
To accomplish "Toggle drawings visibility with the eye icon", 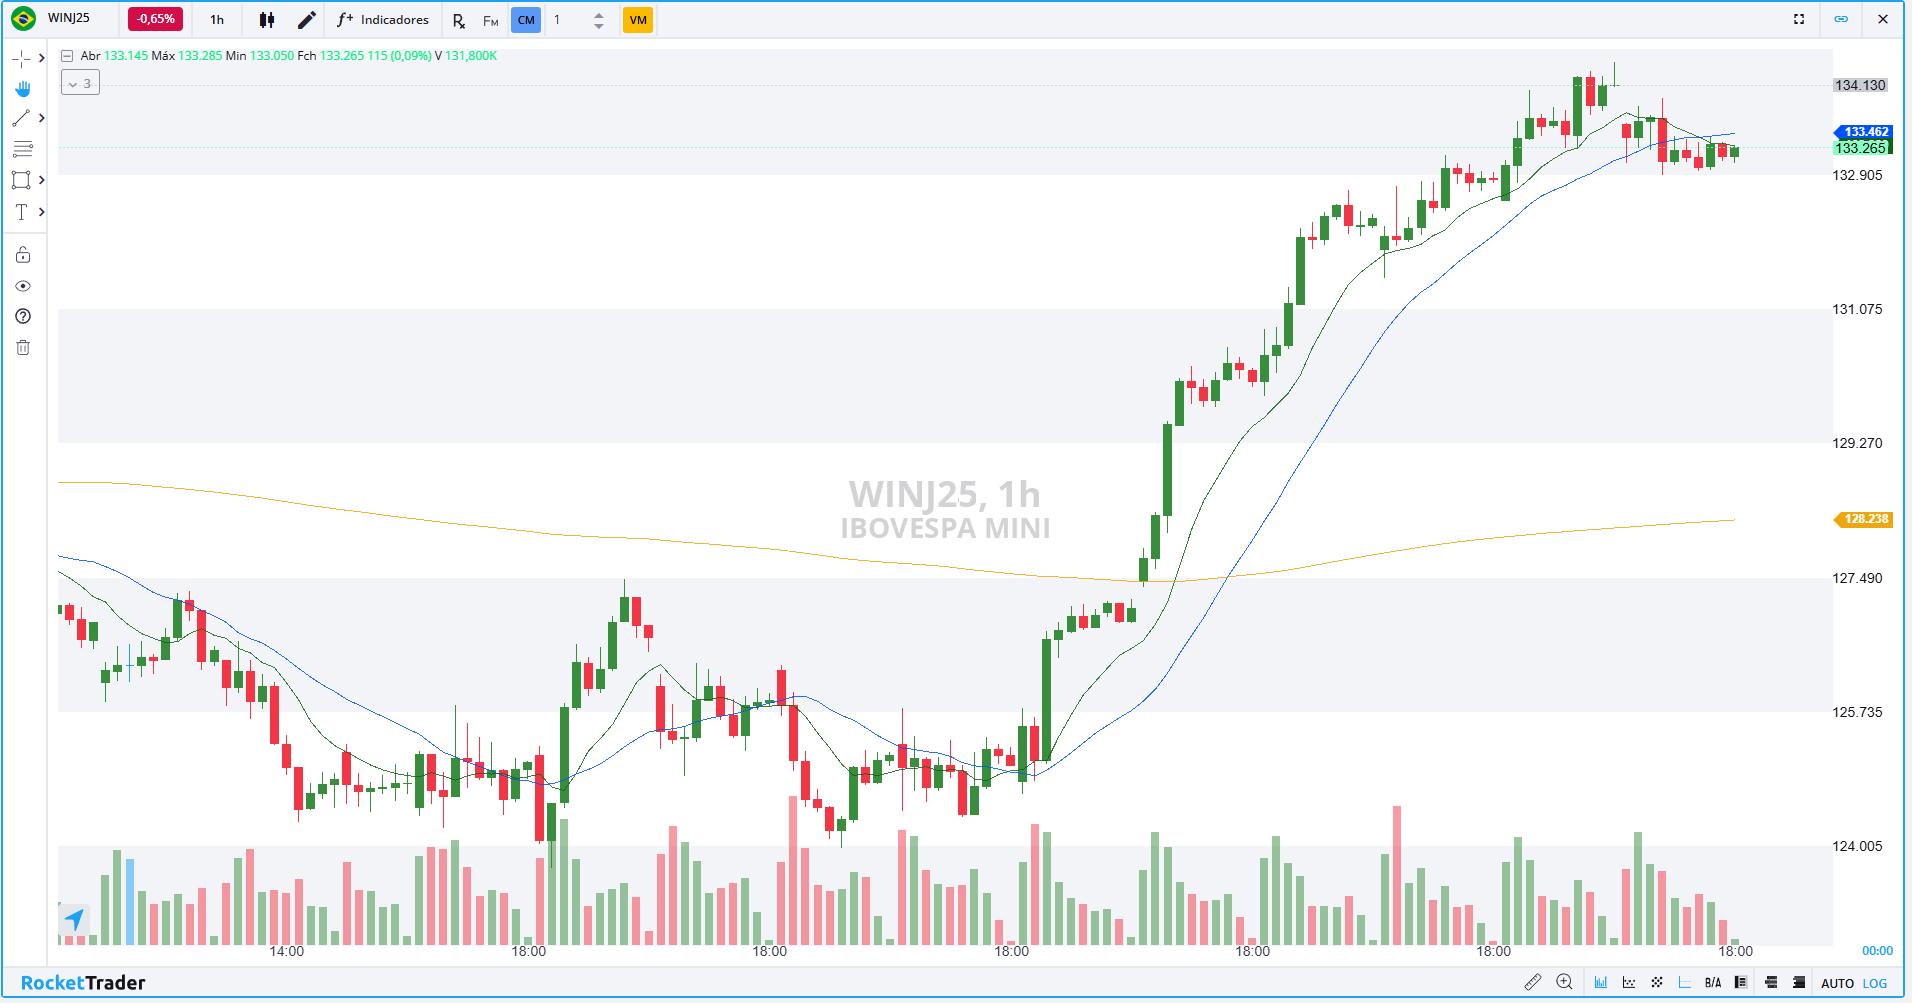I will (x=23, y=286).
